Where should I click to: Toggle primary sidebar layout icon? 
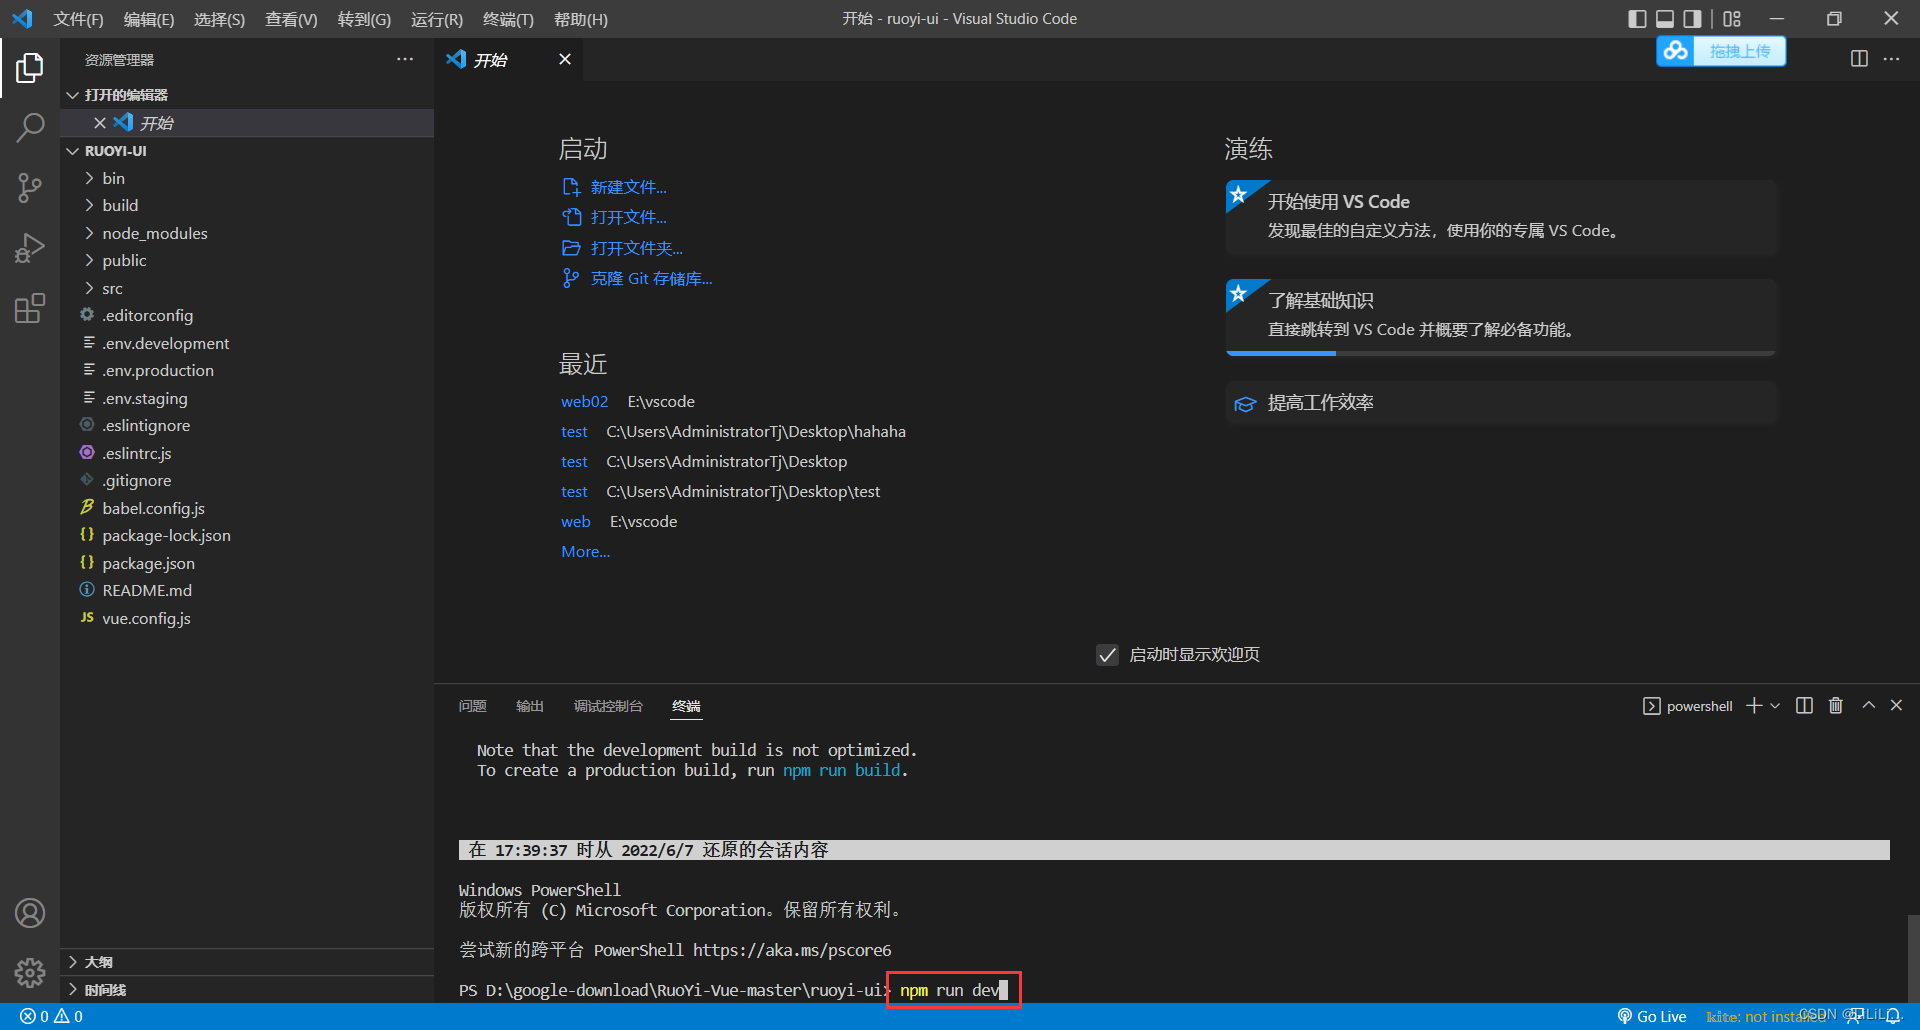[1637, 18]
